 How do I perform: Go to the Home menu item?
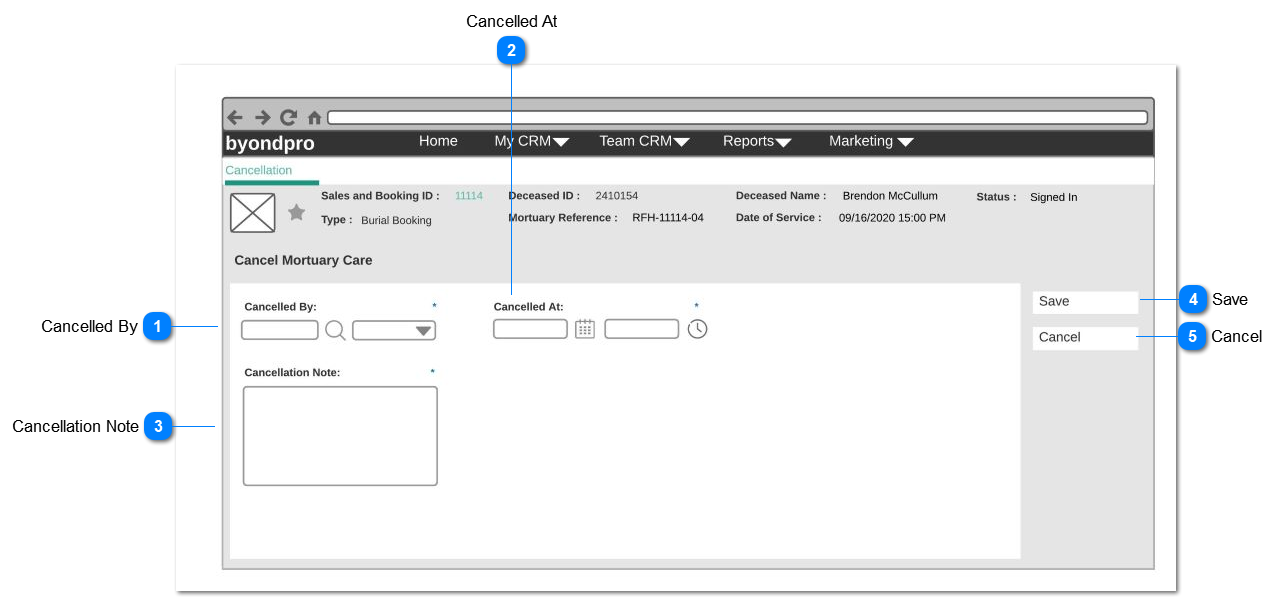(x=438, y=141)
